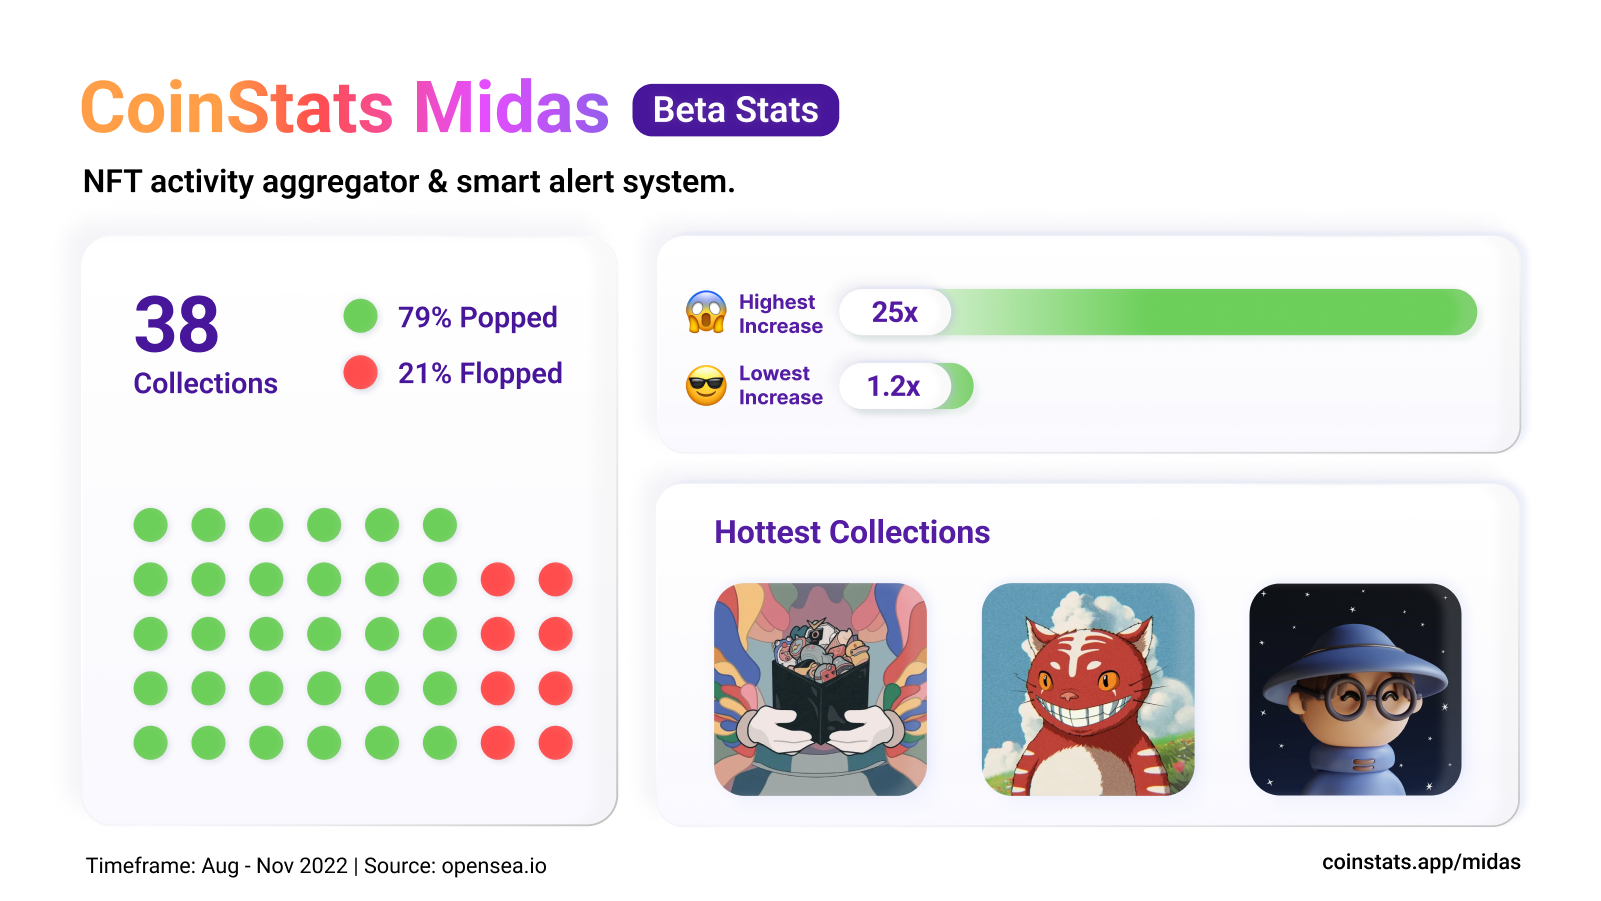The height and width of the screenshot is (901, 1601).
Task: Open the hands holding box collection thumbnail
Action: pyautogui.click(x=820, y=689)
